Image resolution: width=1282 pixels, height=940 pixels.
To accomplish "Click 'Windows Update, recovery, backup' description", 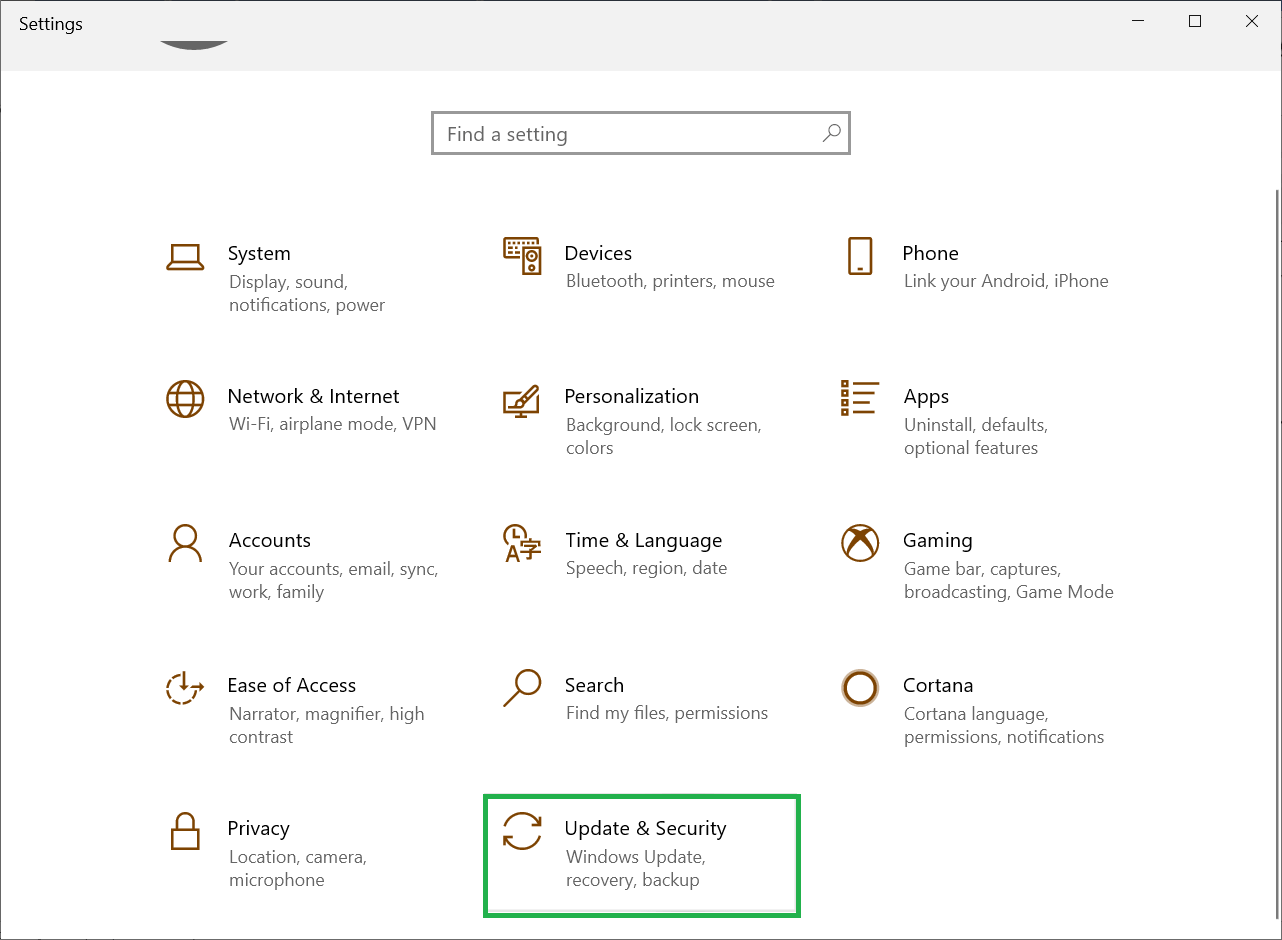I will point(636,869).
